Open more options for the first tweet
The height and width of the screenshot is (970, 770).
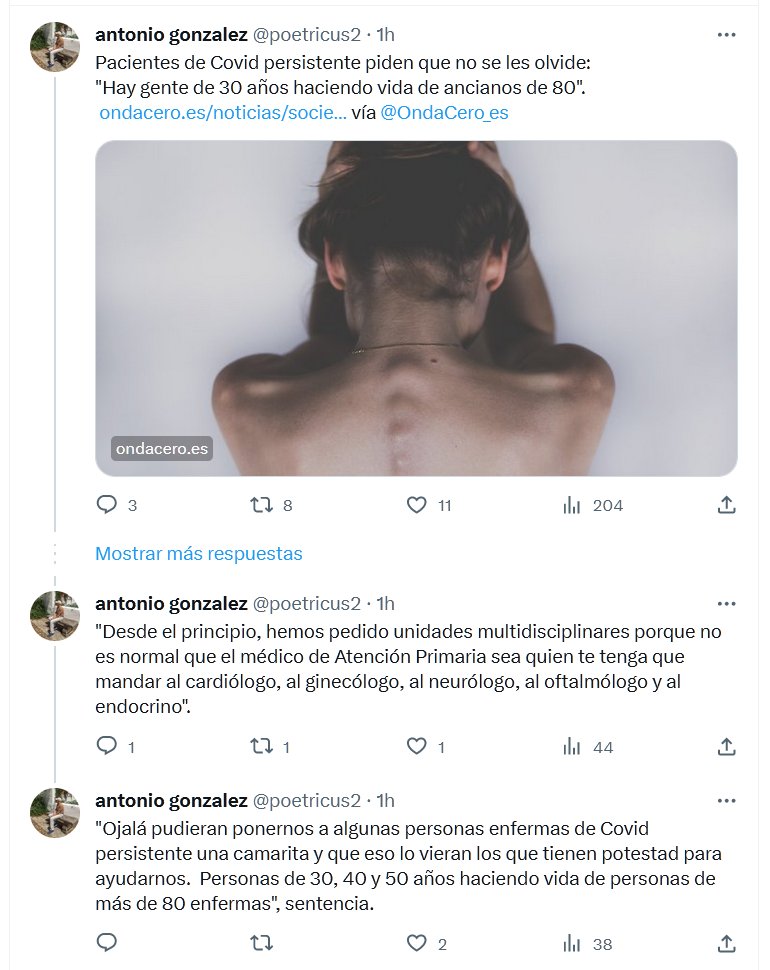click(x=727, y=35)
